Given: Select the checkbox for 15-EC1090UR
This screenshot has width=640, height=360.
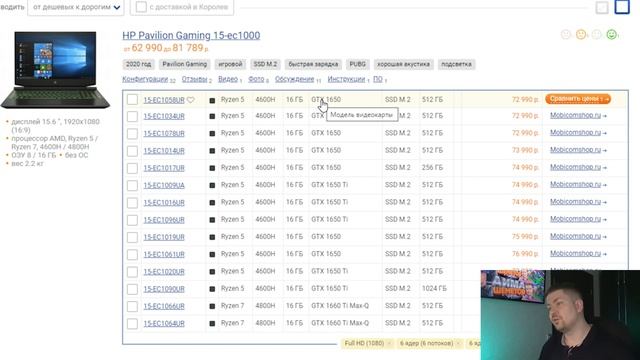Looking at the screenshot, I should coord(132,289).
